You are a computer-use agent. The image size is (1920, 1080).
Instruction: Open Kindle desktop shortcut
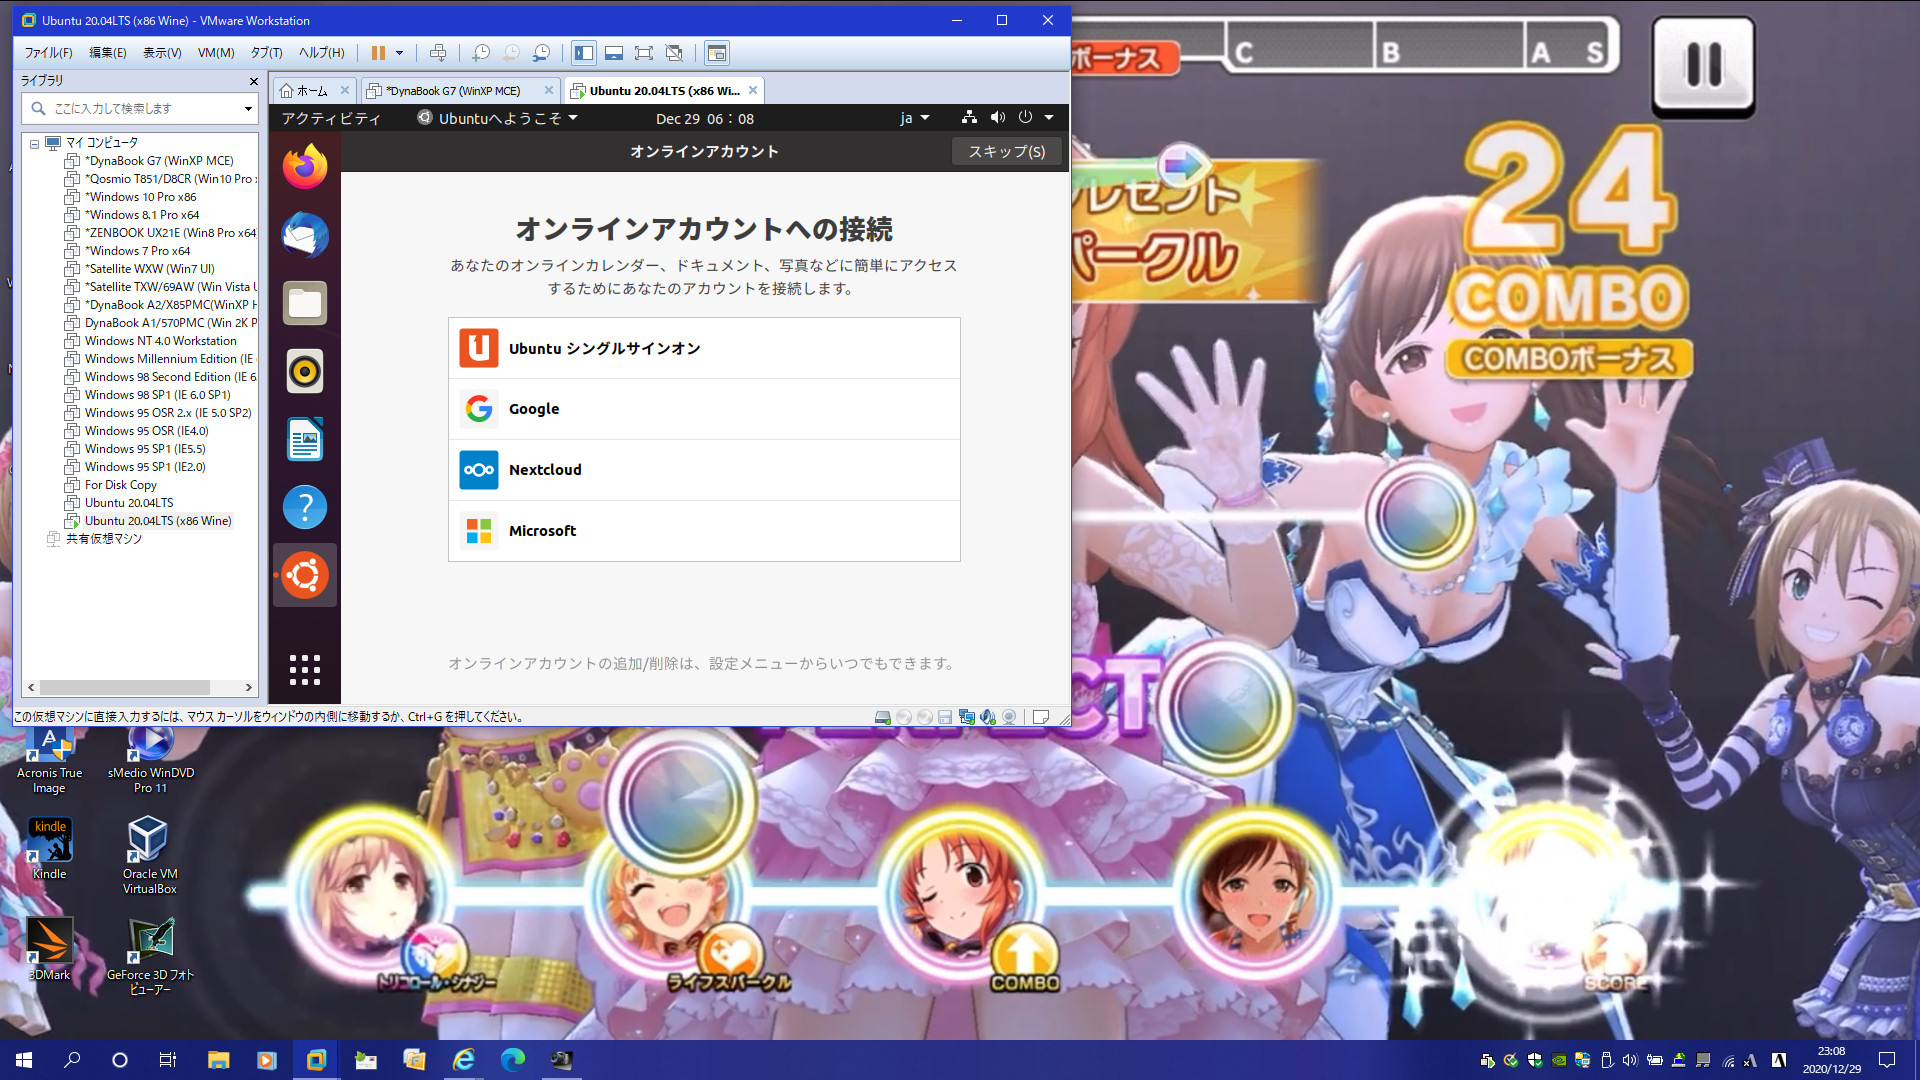(49, 848)
